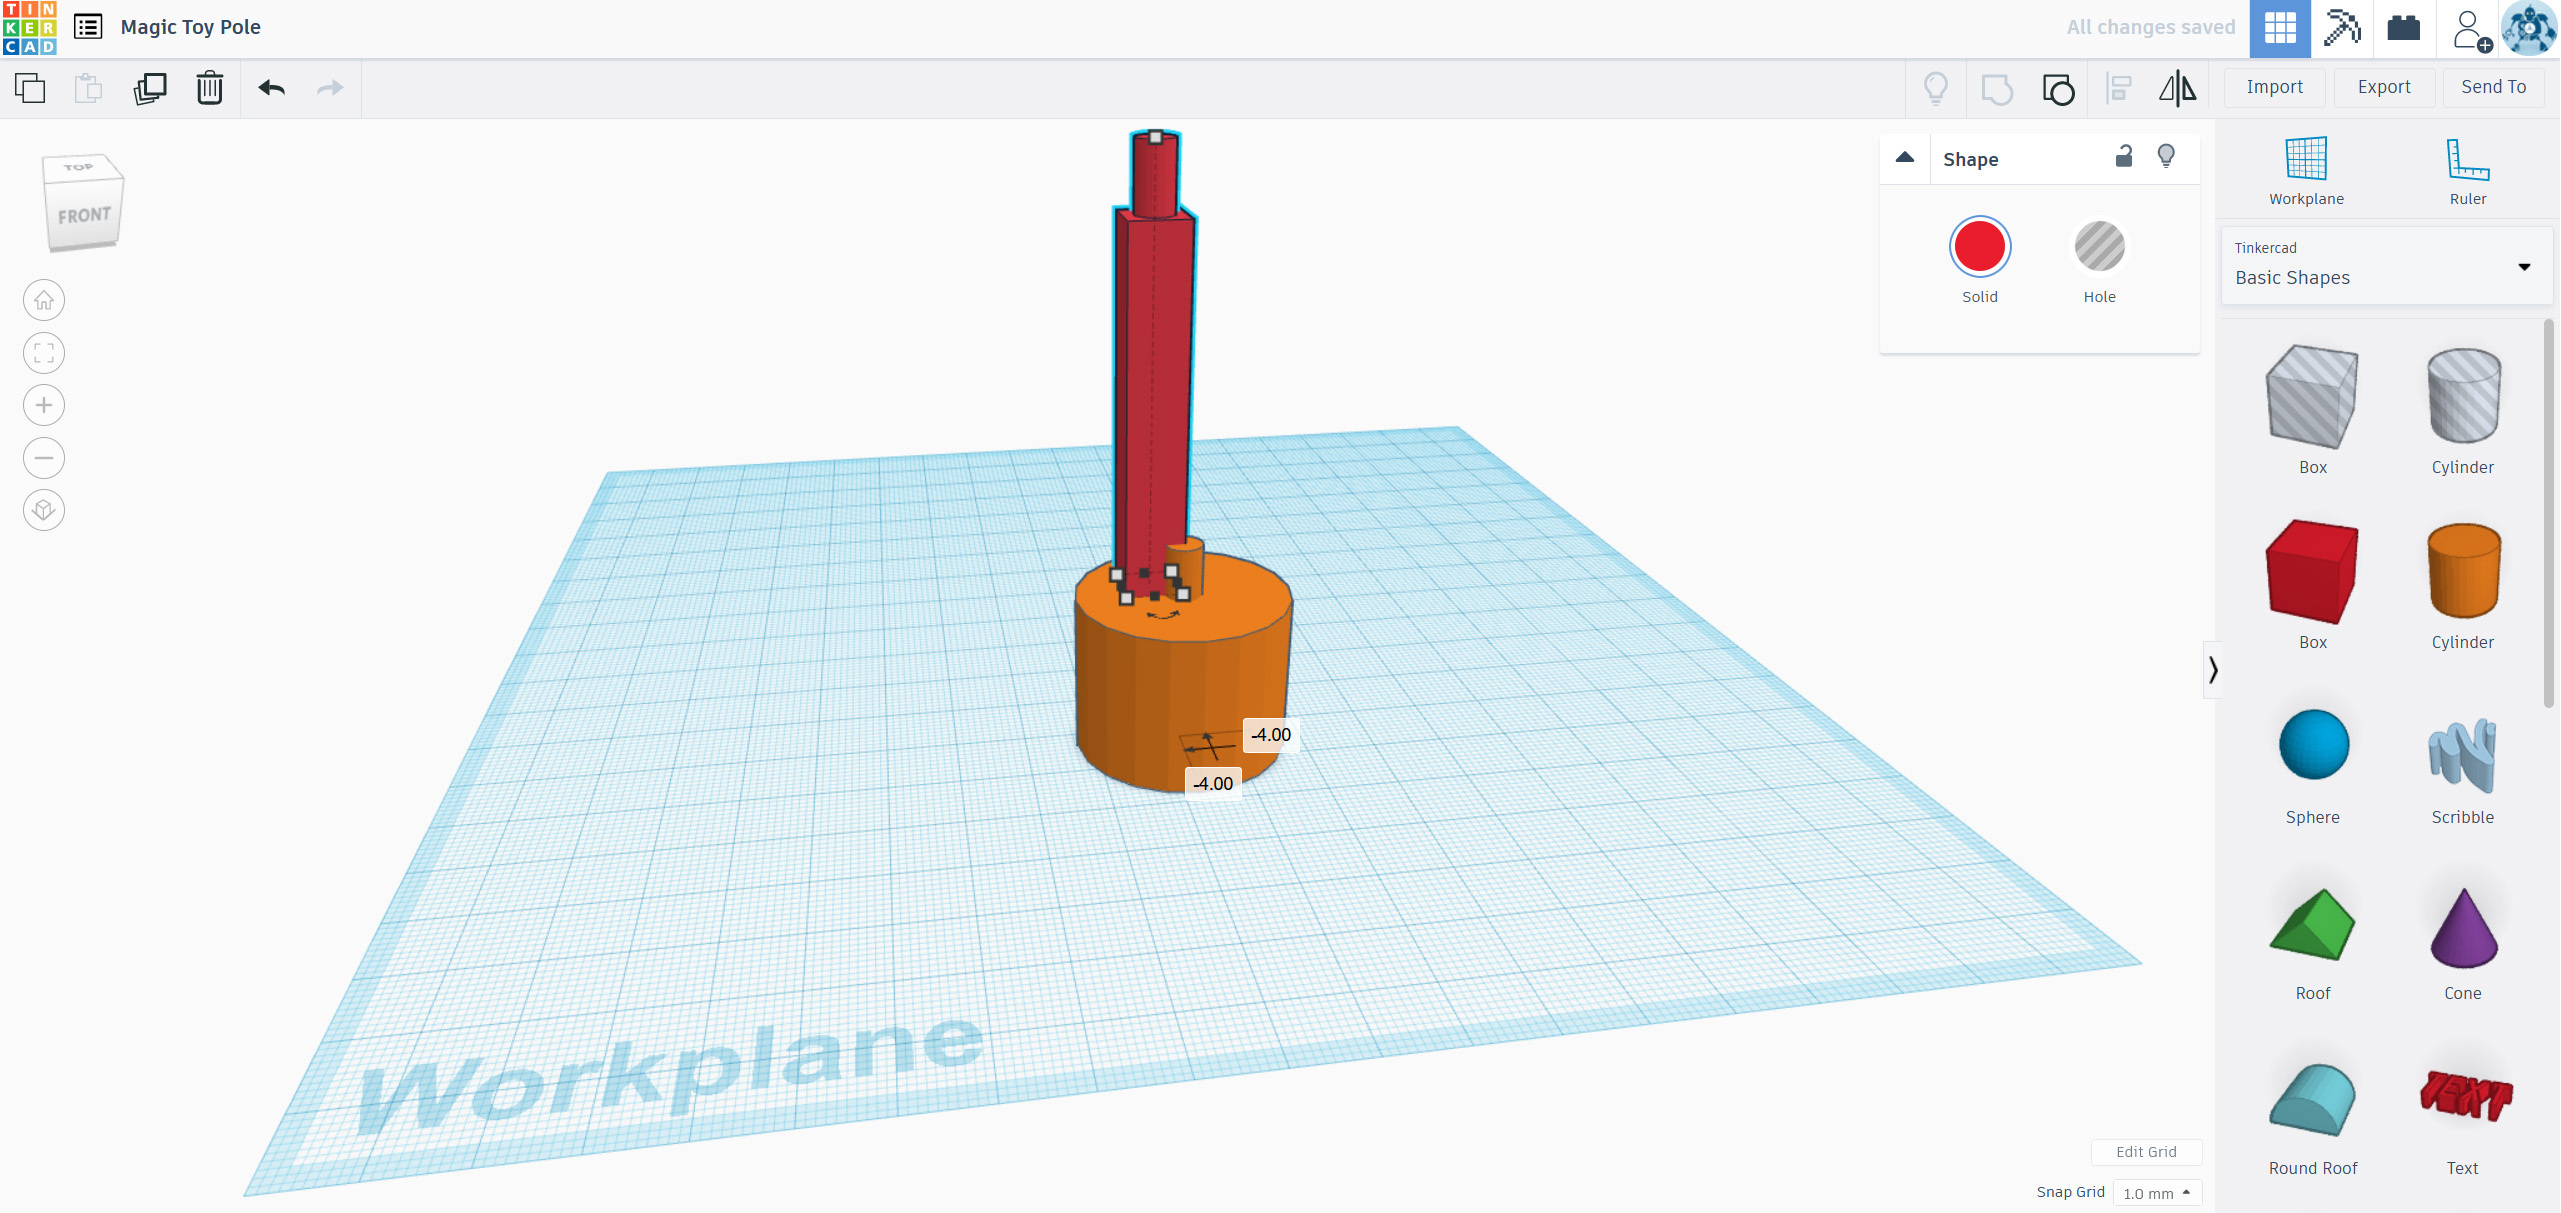The image size is (2561, 1213).
Task: Open the Send To menu
Action: click(x=2493, y=87)
